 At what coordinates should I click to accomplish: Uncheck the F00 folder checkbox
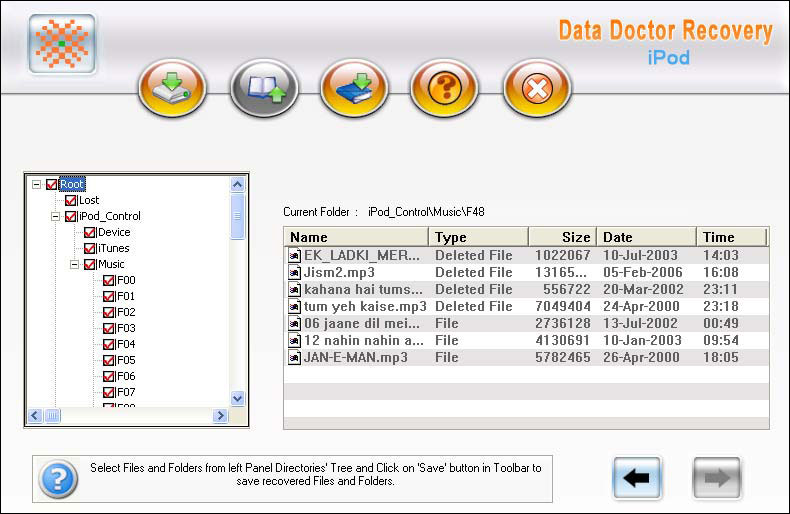[x=108, y=281]
